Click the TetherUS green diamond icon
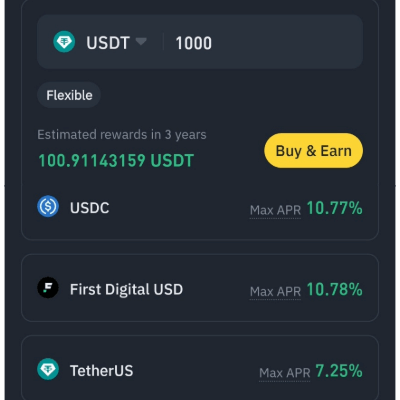 point(48,369)
